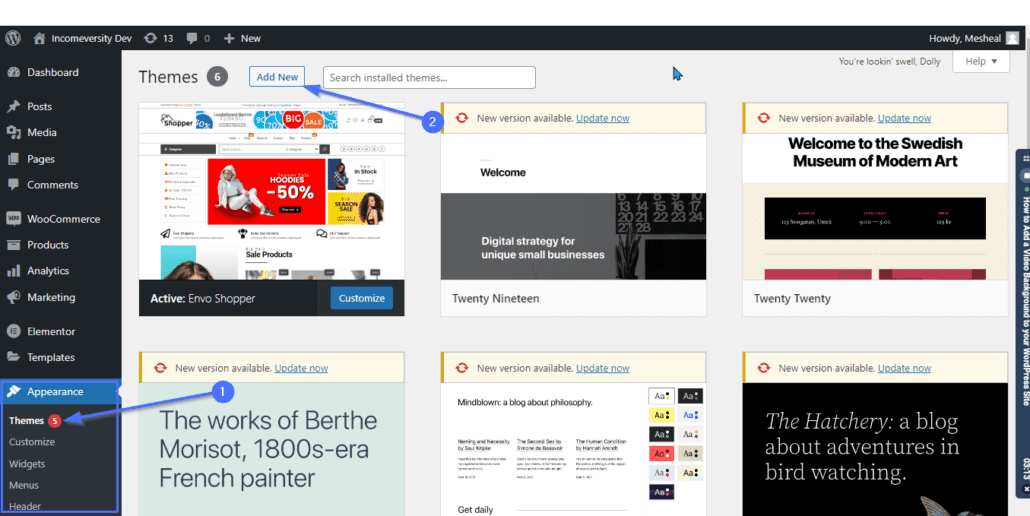Image resolution: width=1030 pixels, height=516 pixels.
Task: Open the Header submenu item
Action: [25, 506]
